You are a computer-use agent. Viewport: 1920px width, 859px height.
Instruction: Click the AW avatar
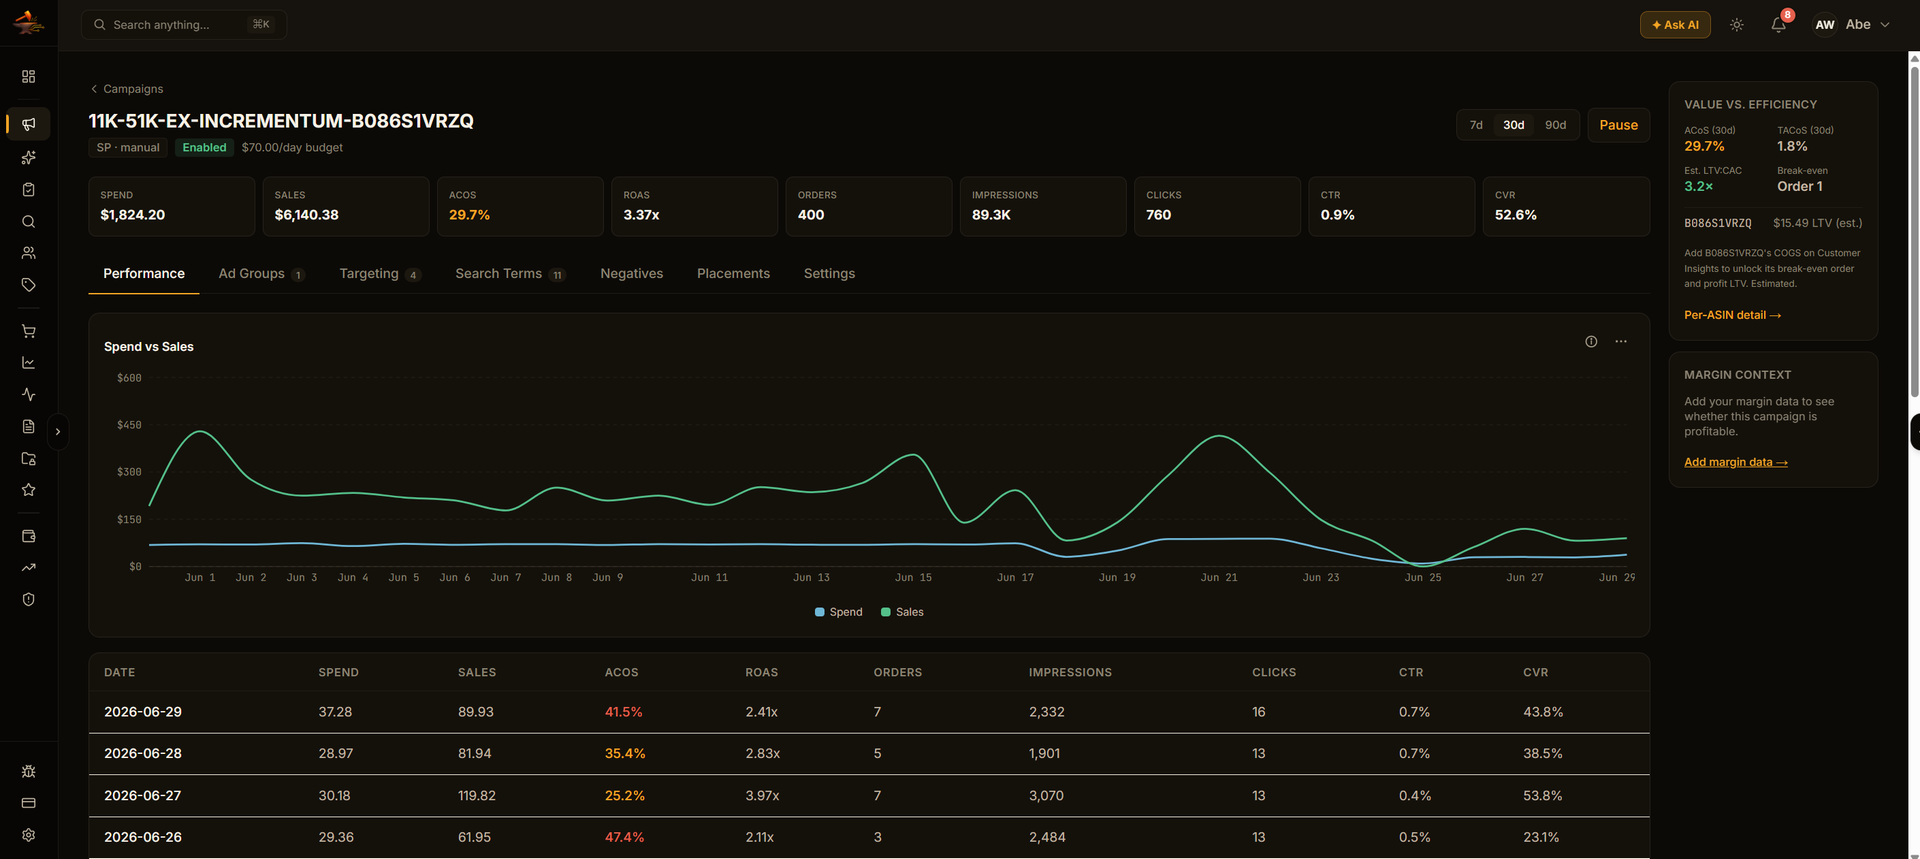click(x=1825, y=25)
